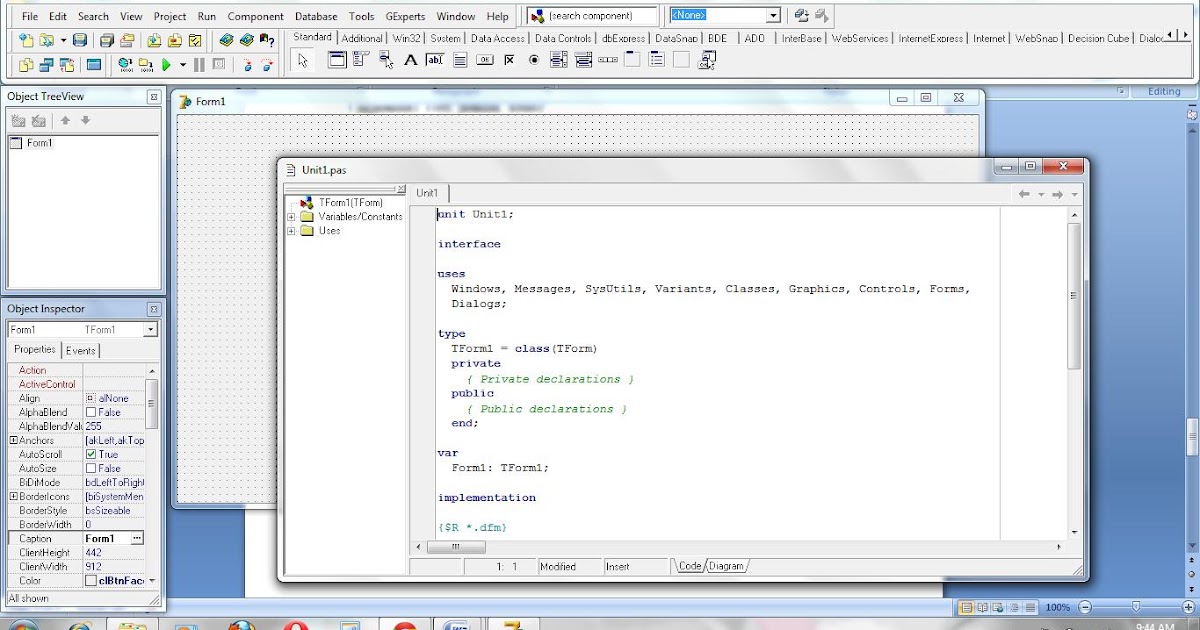Click the Trace Into debugger icon

pyautogui.click(x=247, y=65)
